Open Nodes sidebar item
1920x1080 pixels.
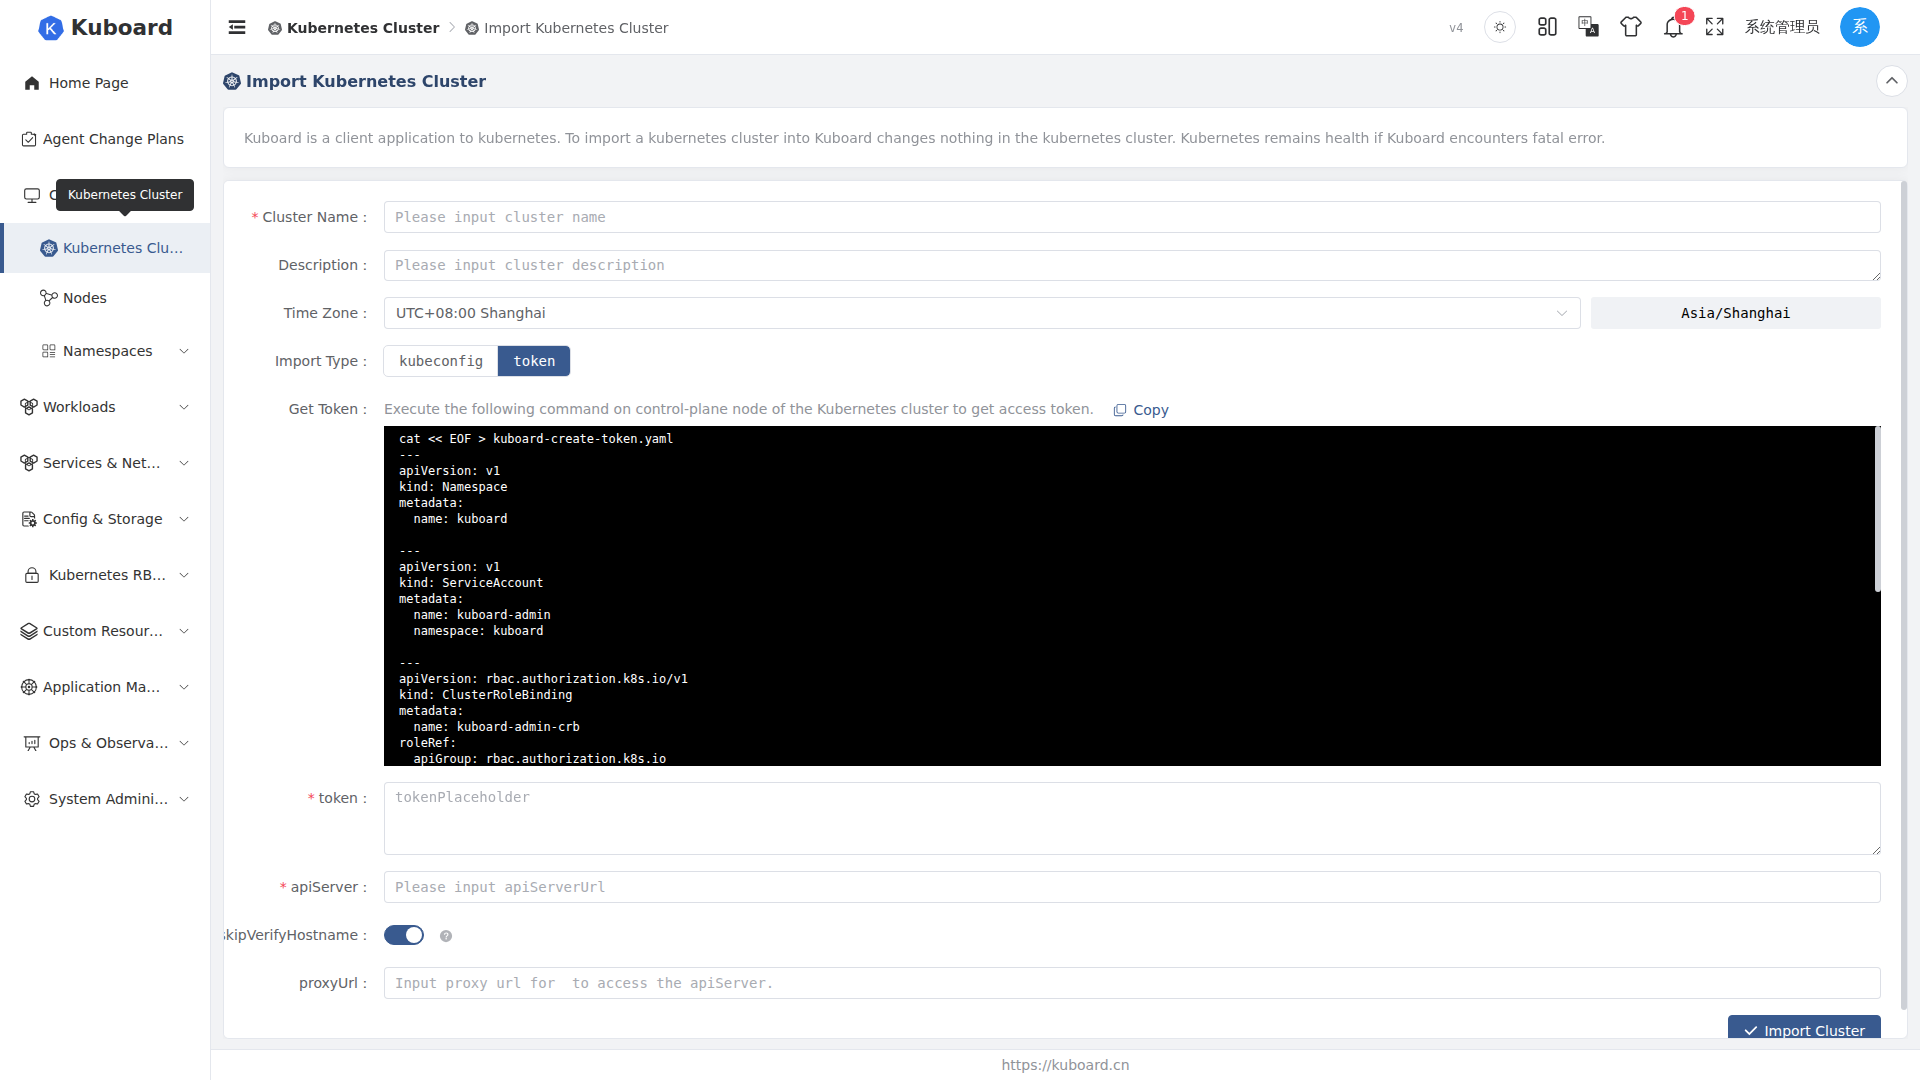coord(105,298)
